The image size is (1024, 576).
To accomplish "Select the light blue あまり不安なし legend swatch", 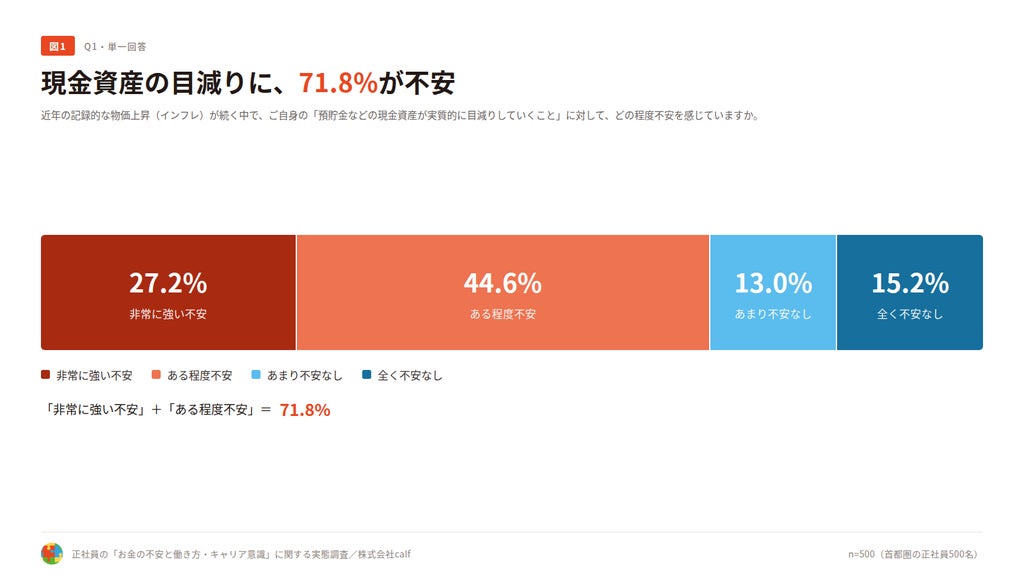I will (x=256, y=375).
